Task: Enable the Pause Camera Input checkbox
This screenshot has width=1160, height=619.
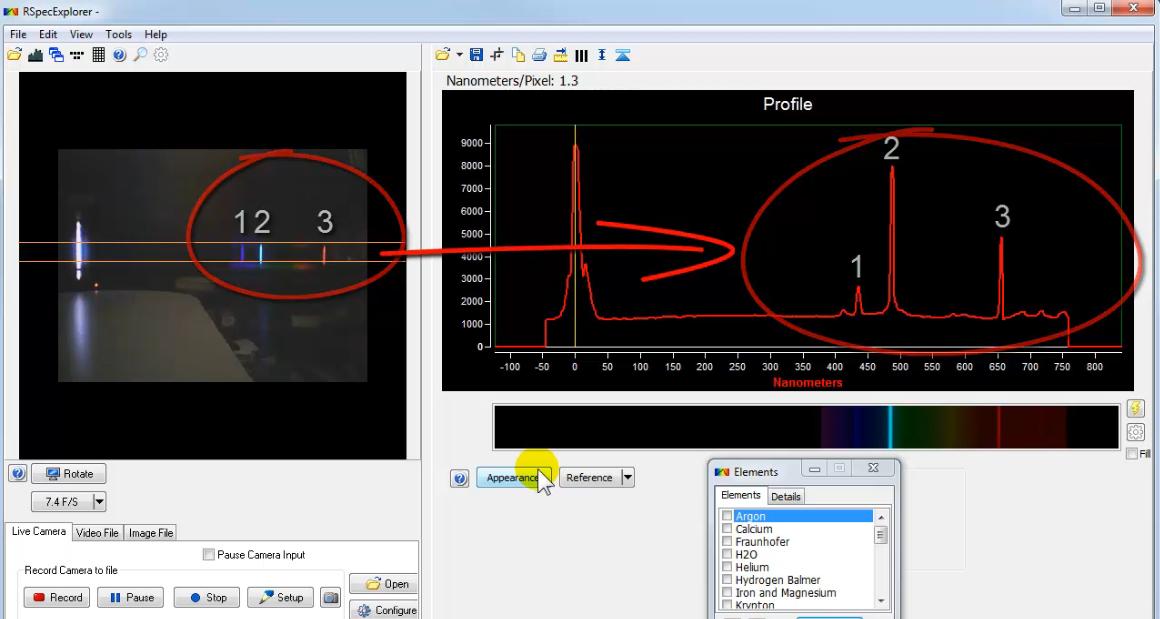Action: pyautogui.click(x=209, y=555)
